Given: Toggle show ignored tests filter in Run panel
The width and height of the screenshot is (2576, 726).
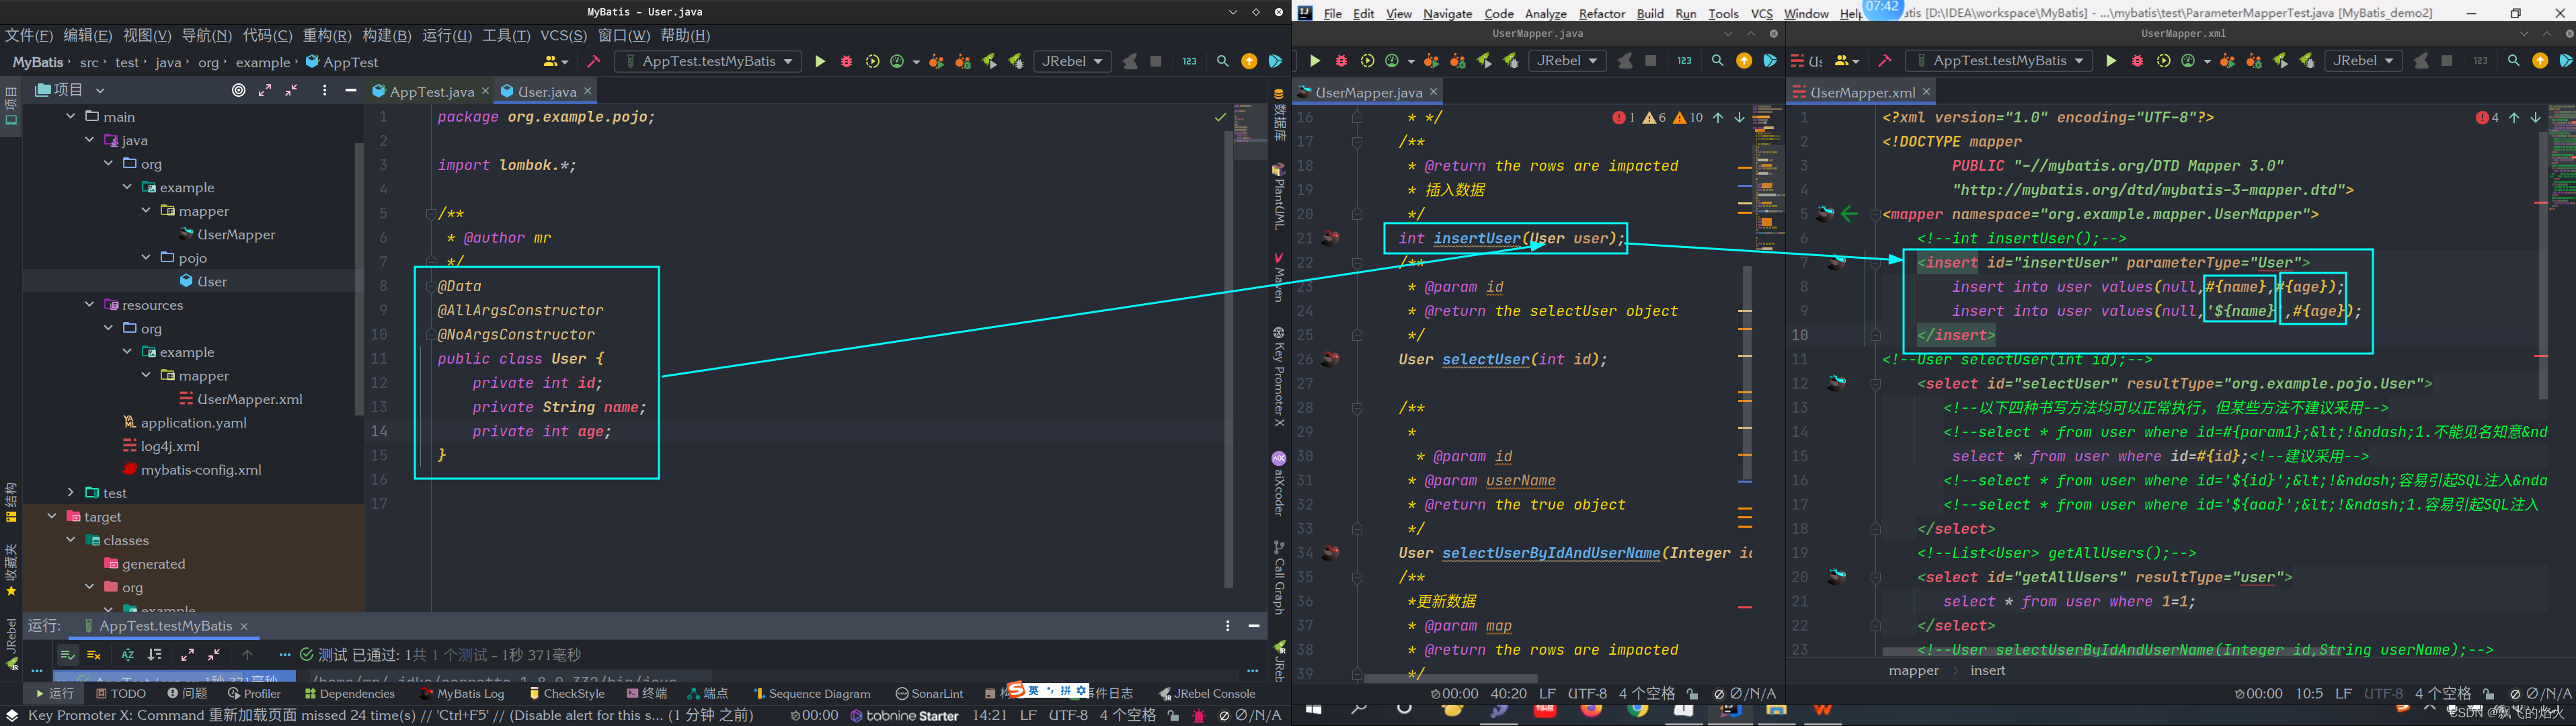Looking at the screenshot, I should [94, 655].
